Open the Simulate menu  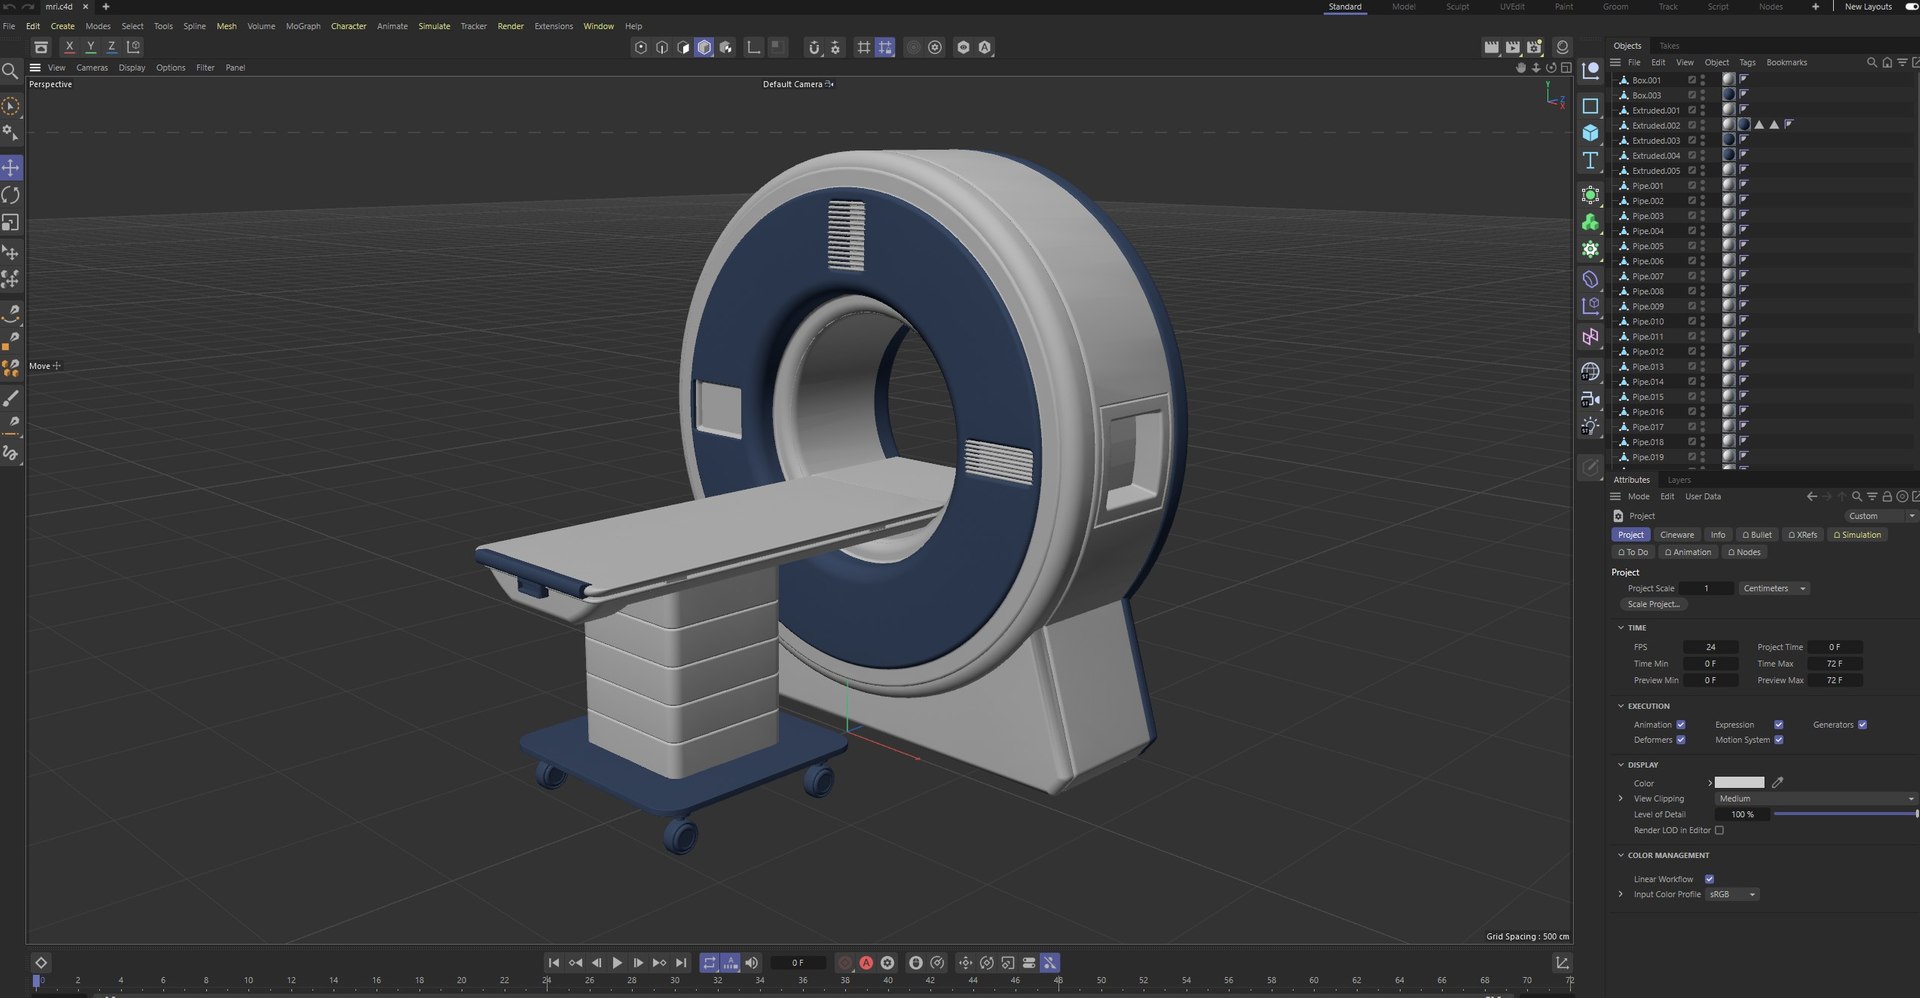(x=434, y=26)
